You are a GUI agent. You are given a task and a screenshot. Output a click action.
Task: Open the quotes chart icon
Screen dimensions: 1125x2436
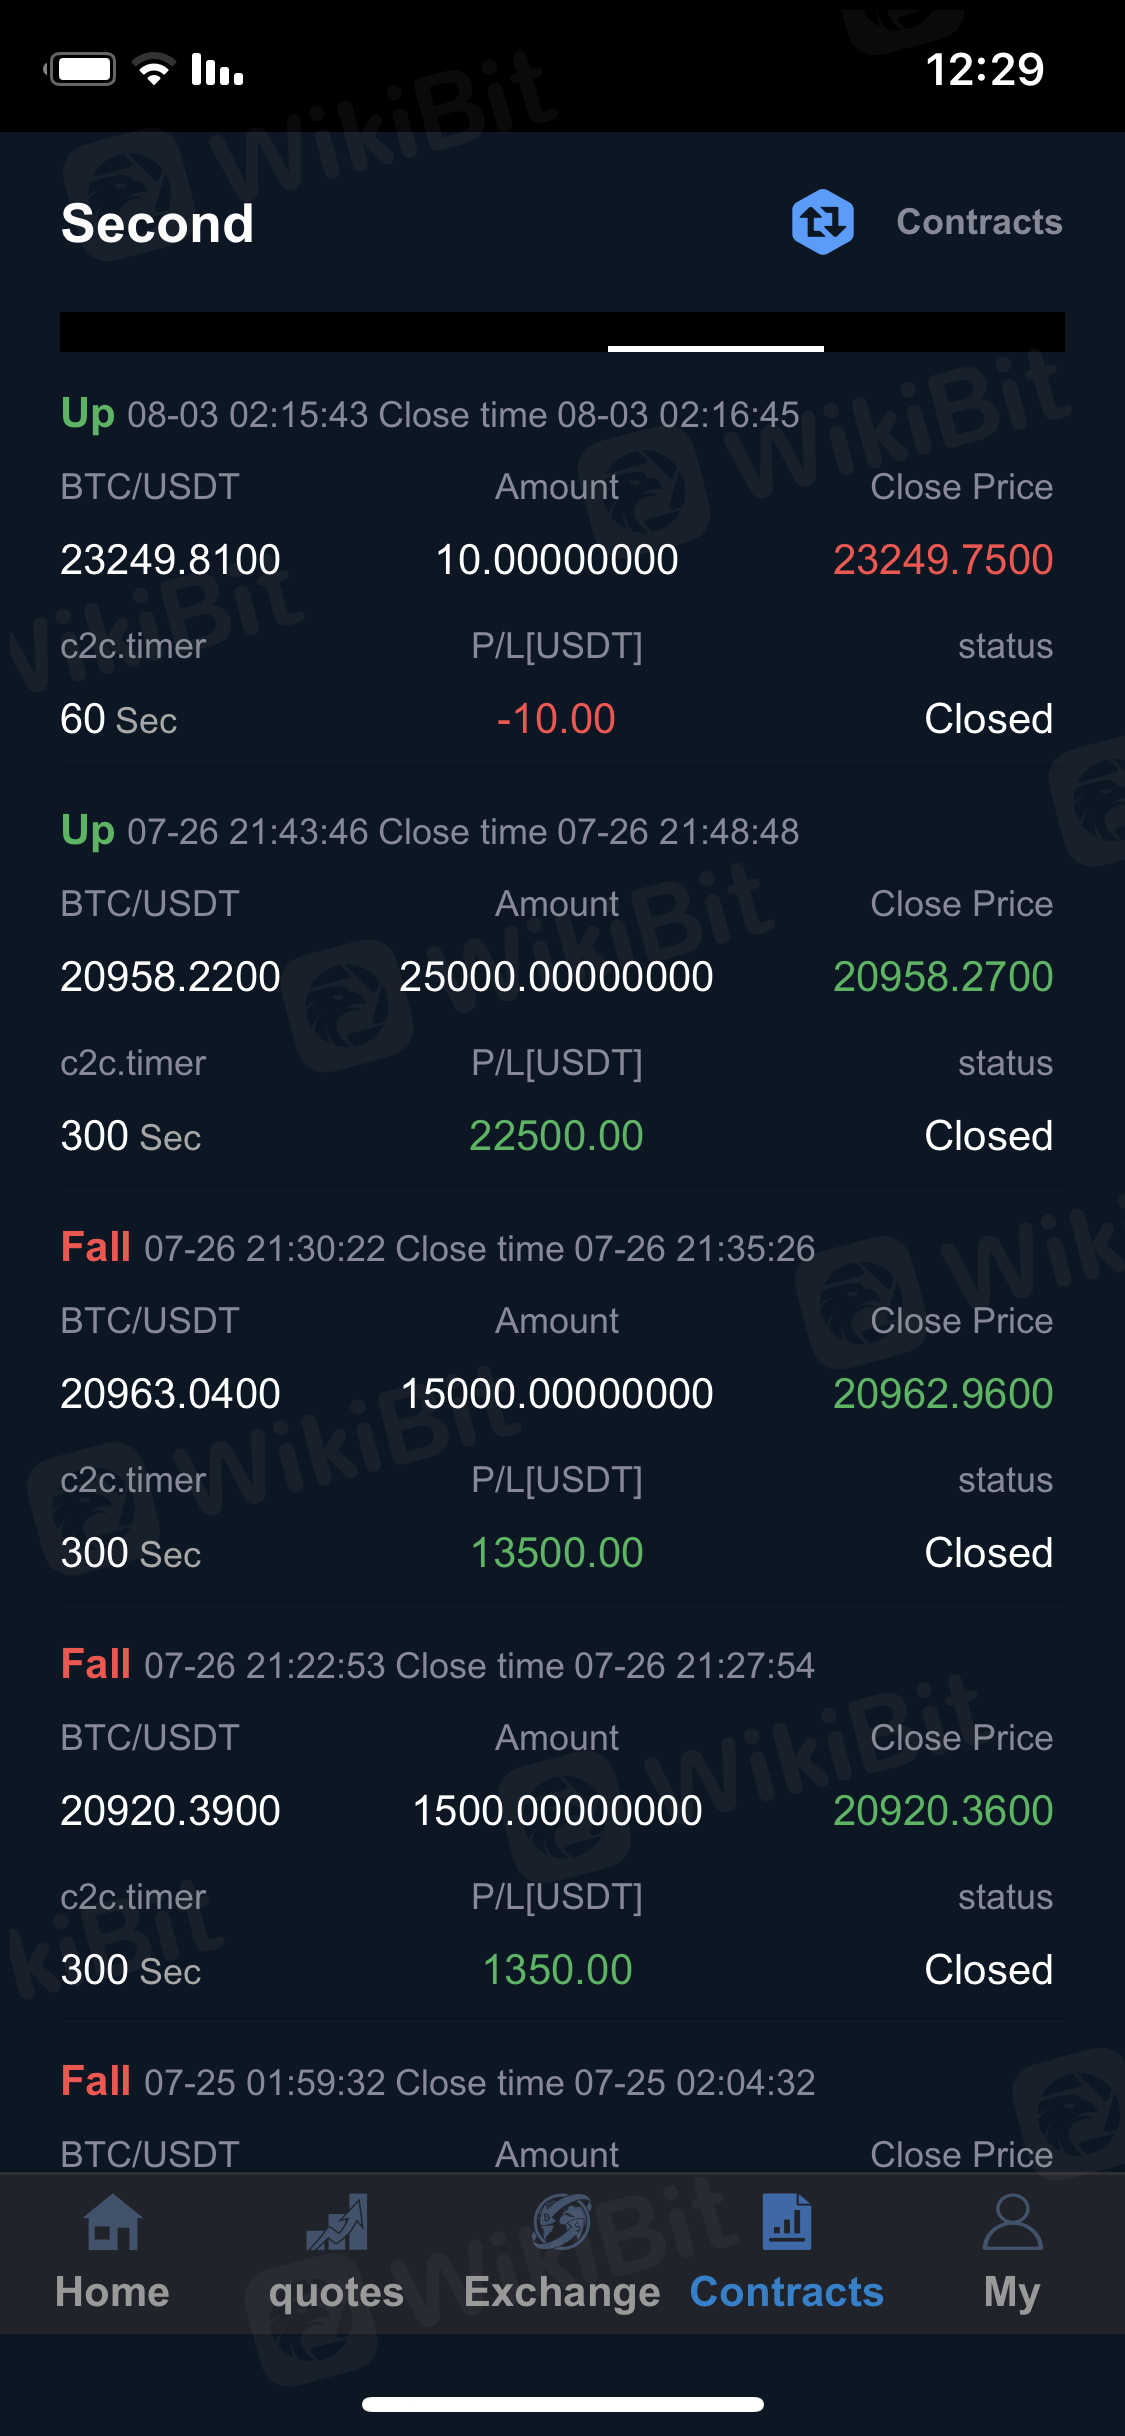tap(337, 2222)
